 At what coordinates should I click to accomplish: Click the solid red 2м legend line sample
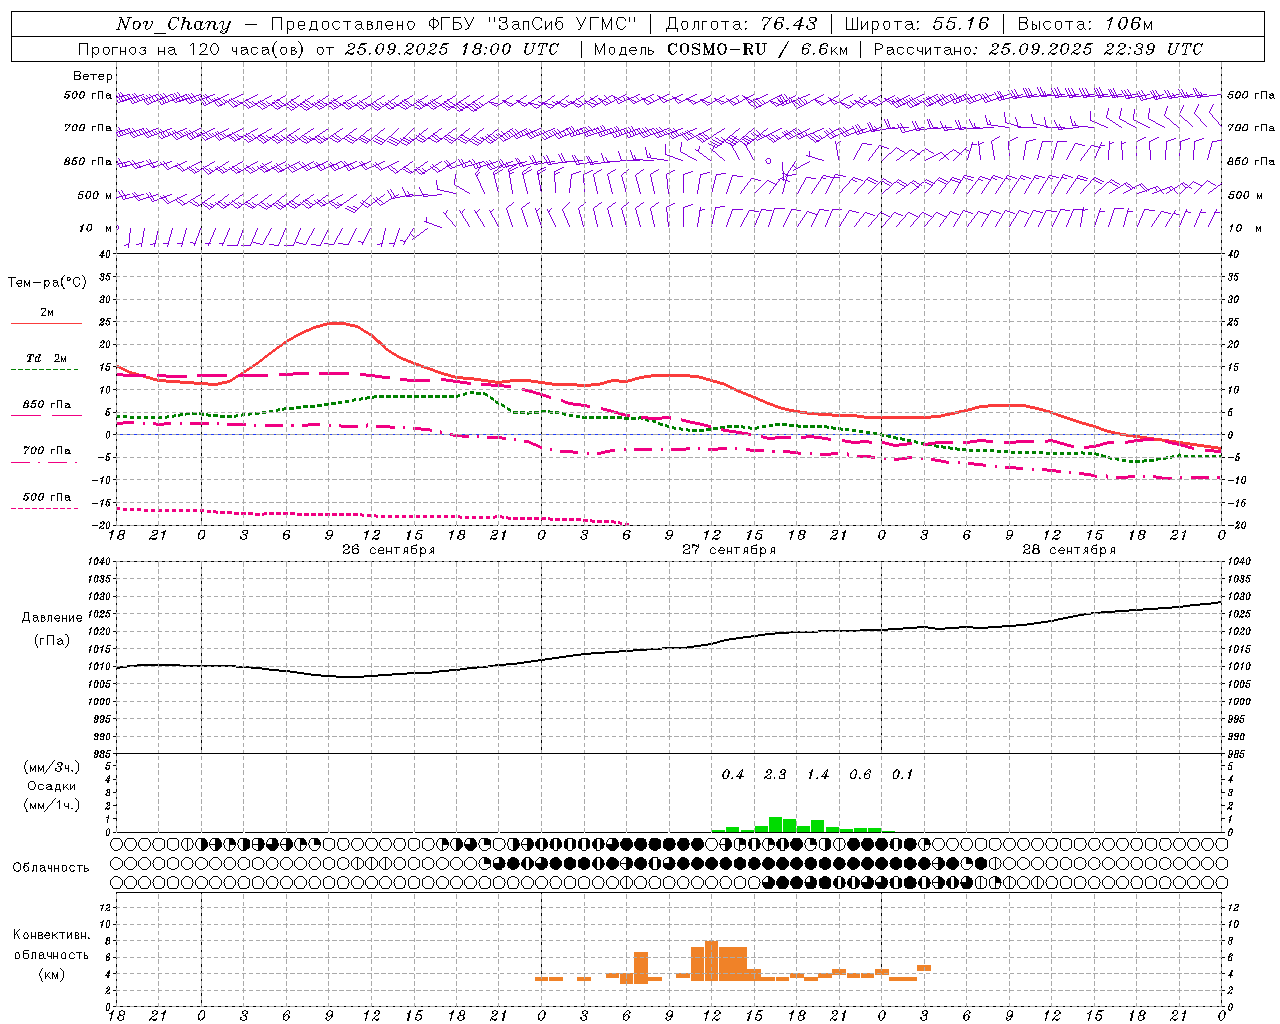(x=46, y=323)
